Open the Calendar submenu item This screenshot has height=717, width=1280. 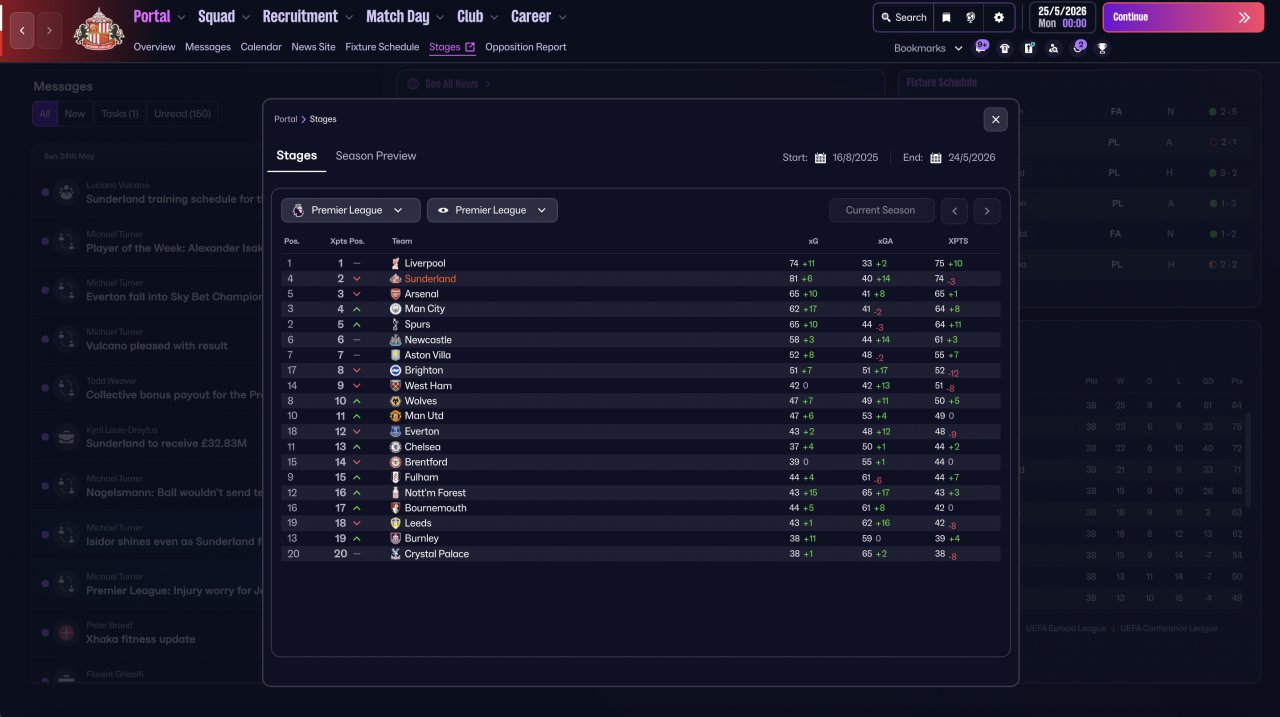(x=261, y=47)
